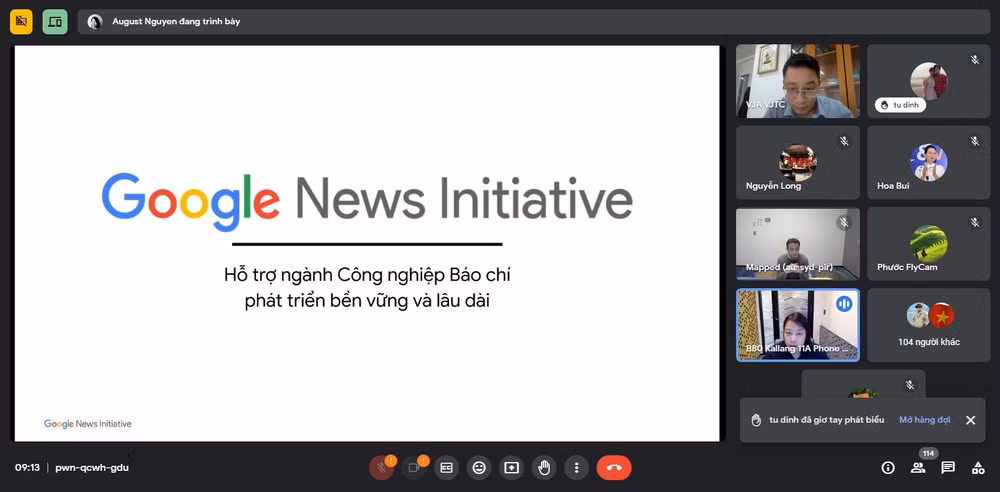The height and width of the screenshot is (492, 1000).
Task: Turn on the camera
Action: point(413,468)
